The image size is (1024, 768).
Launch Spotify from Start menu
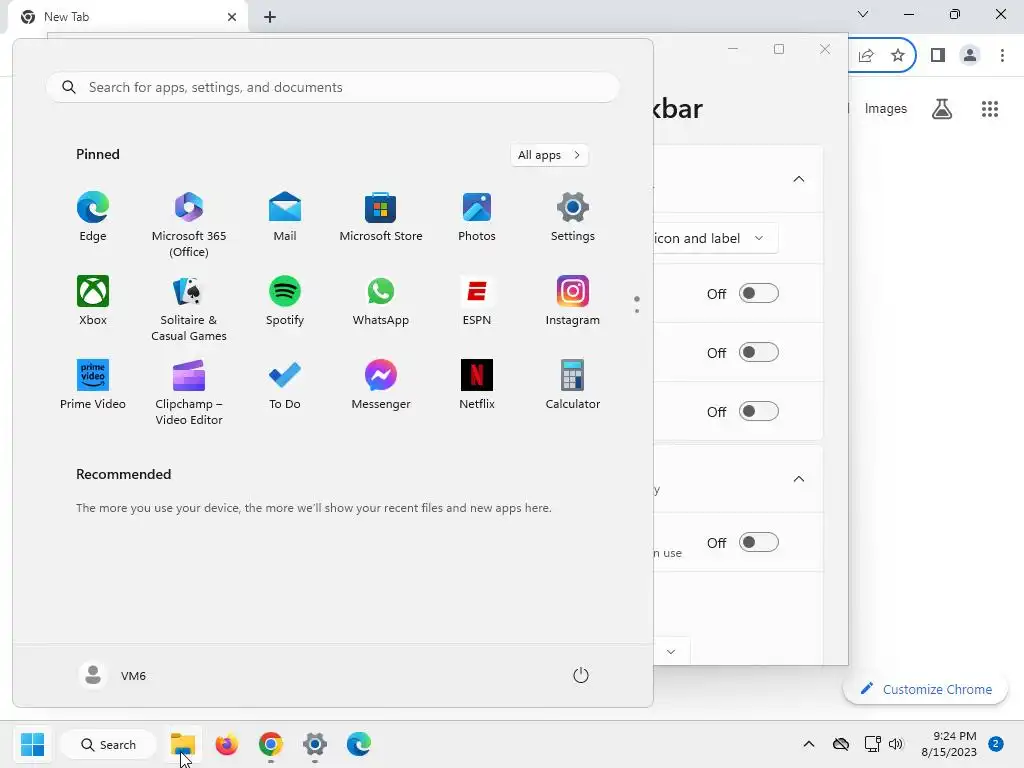(x=285, y=300)
